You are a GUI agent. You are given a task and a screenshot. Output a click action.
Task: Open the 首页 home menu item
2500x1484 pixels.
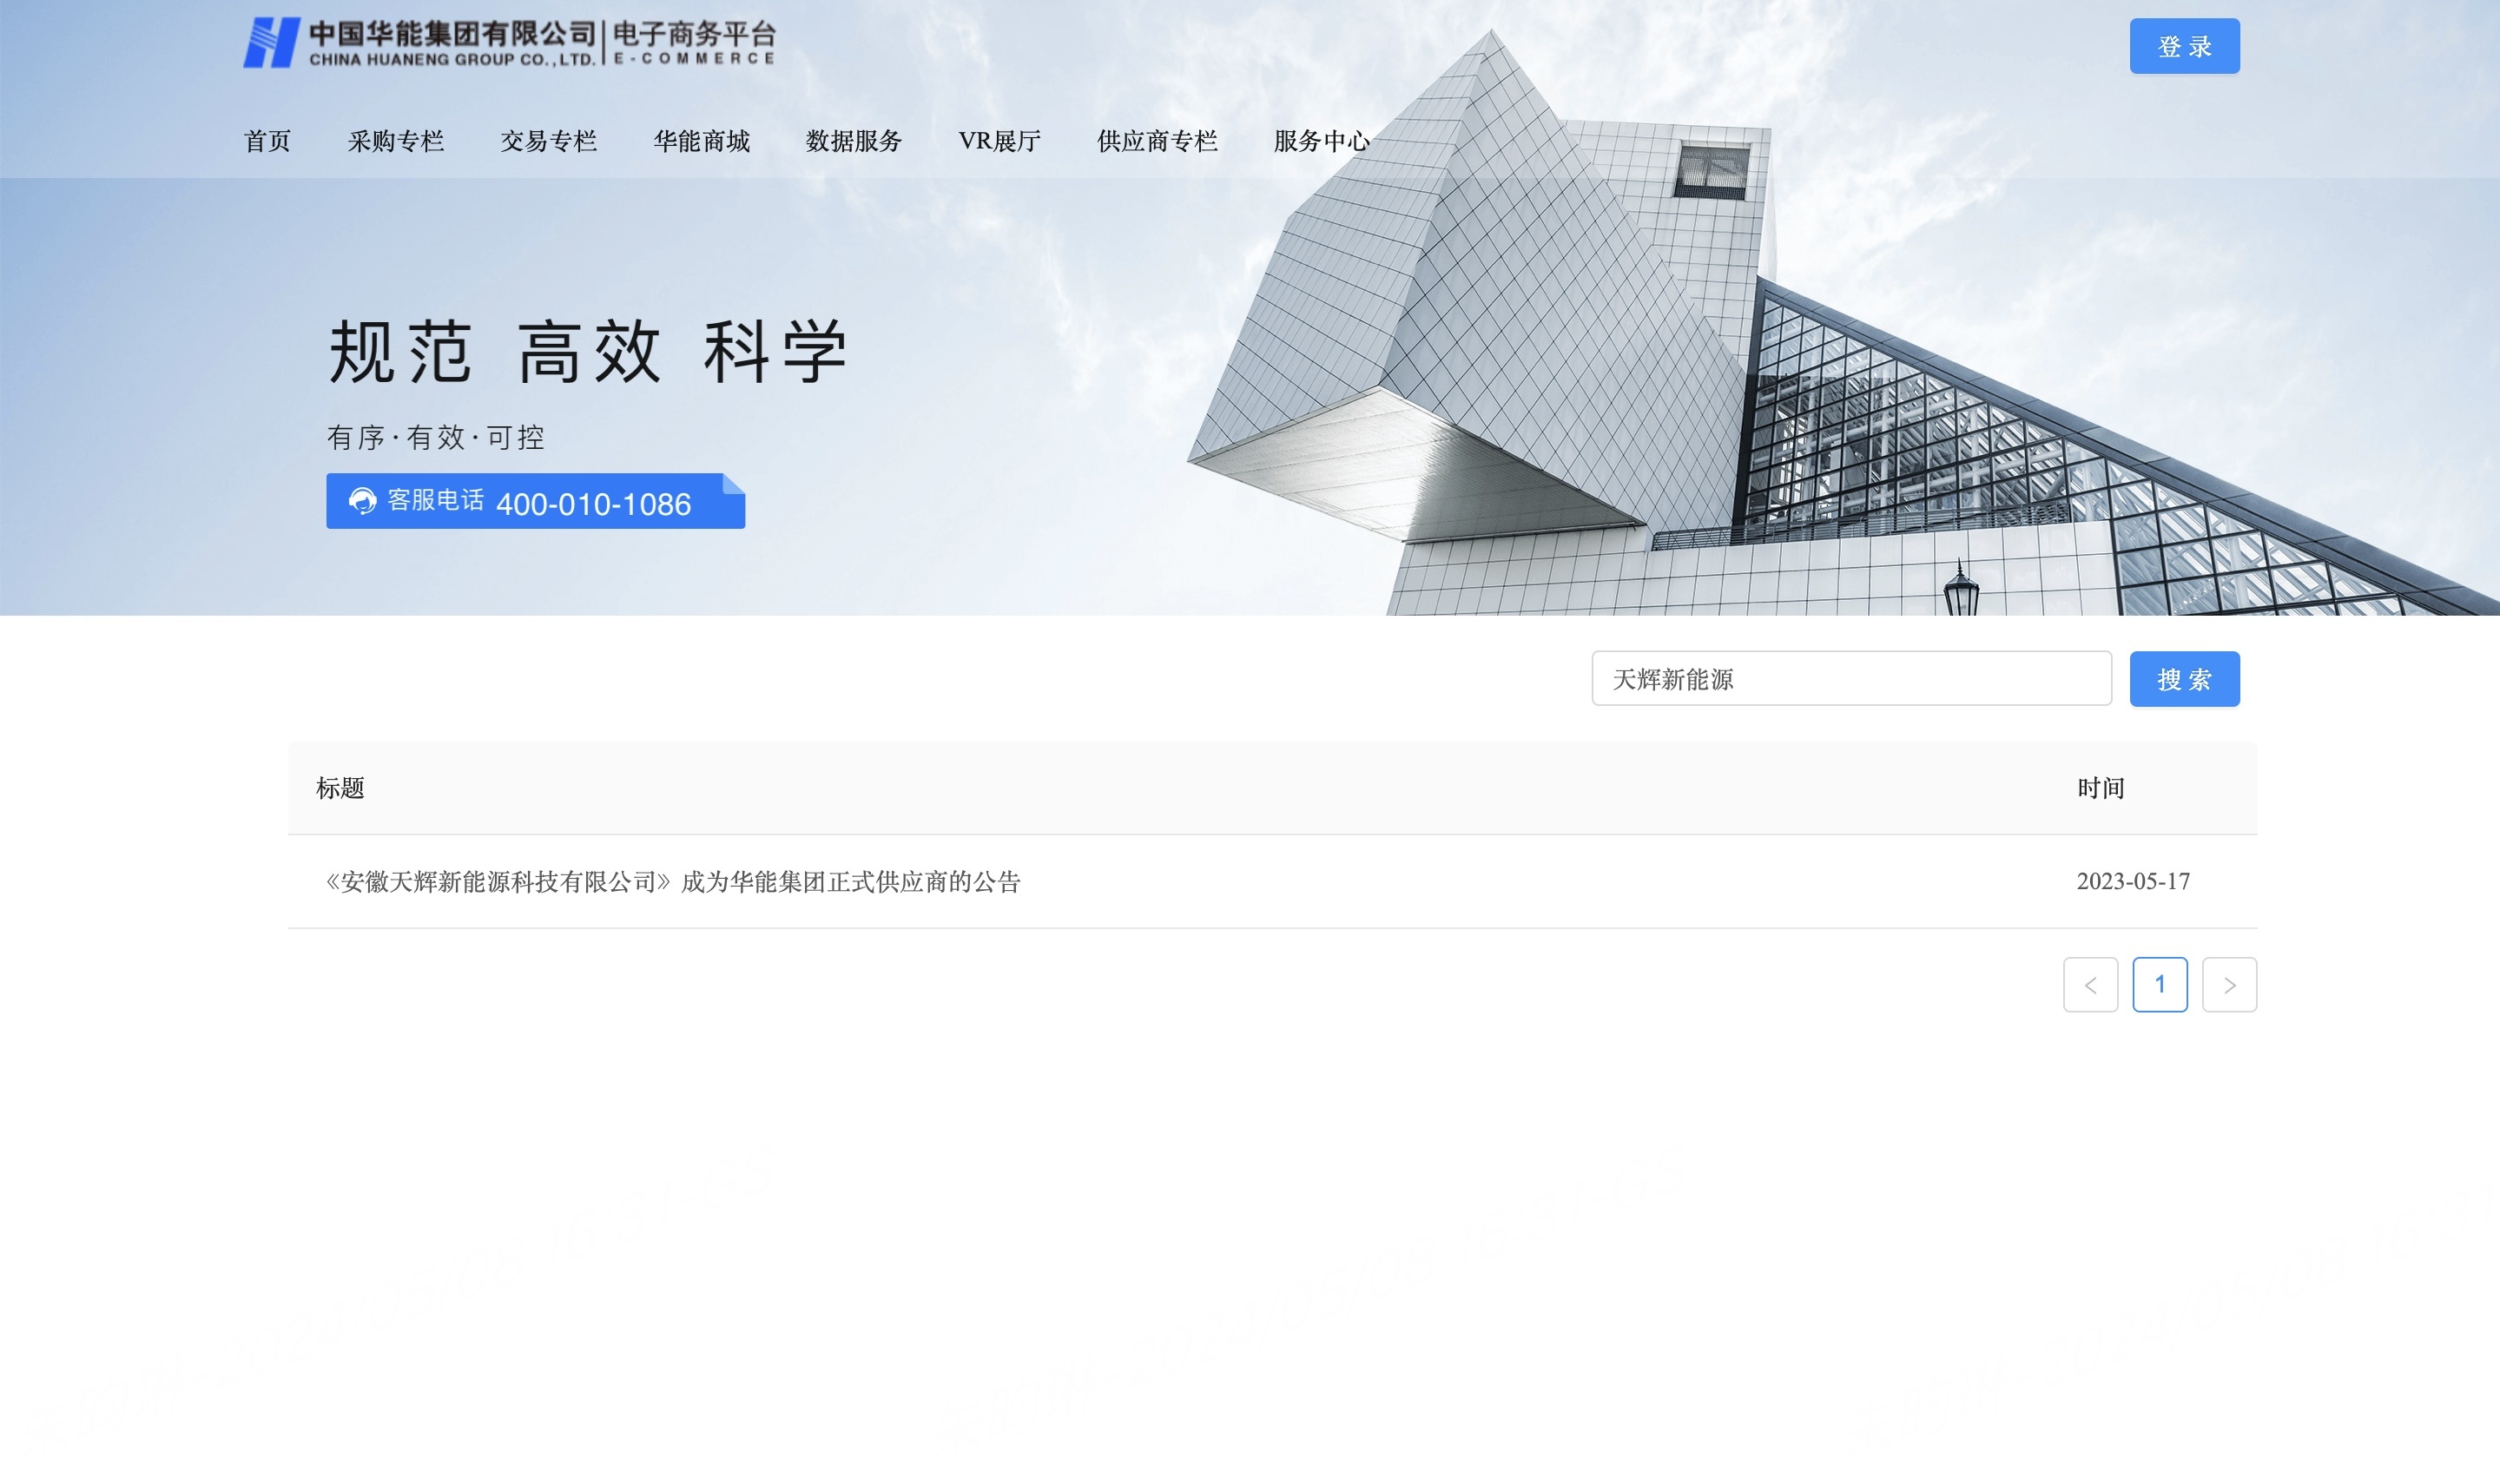(267, 141)
